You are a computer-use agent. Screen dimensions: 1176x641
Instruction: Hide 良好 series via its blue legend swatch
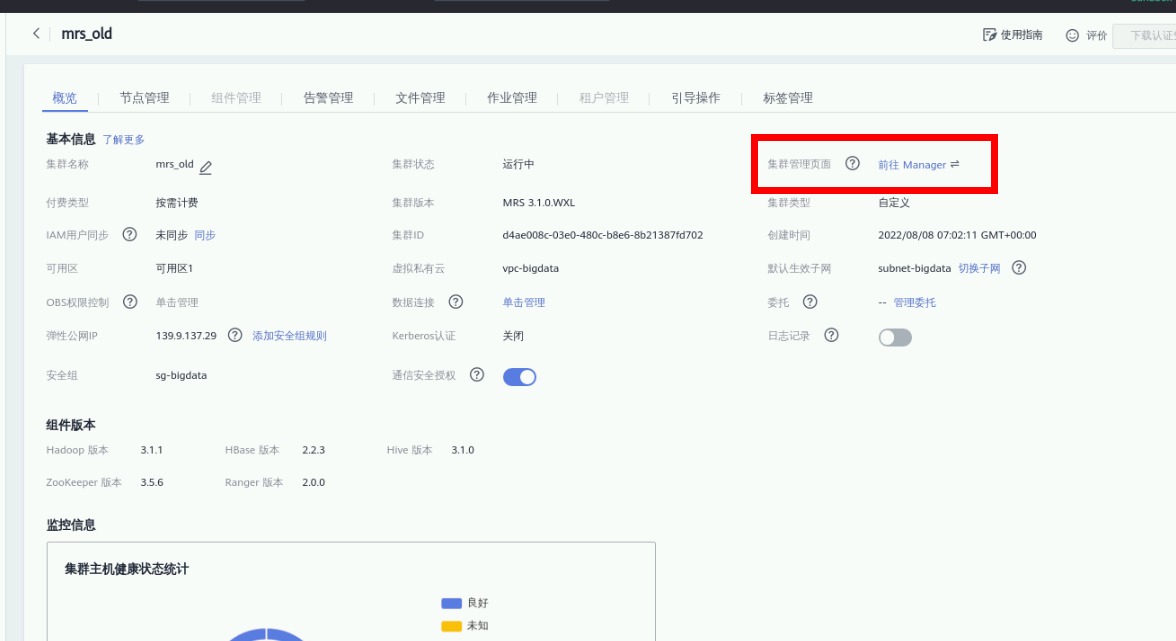click(x=451, y=603)
